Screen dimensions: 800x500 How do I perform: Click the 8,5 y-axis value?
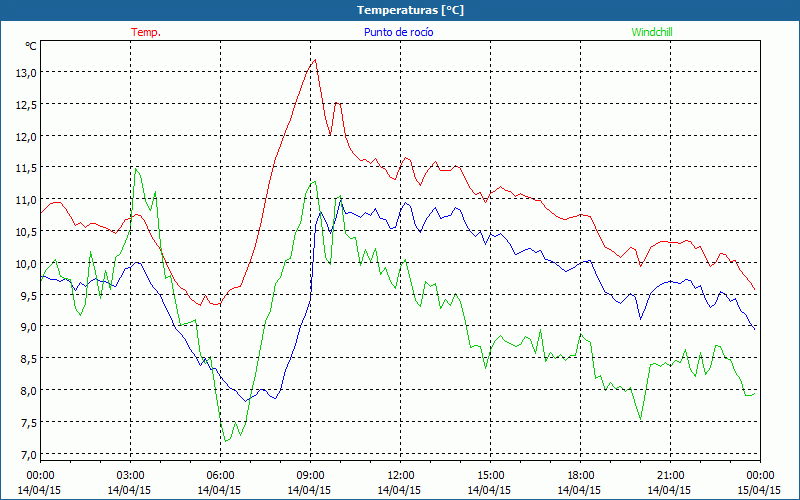[x=29, y=359]
